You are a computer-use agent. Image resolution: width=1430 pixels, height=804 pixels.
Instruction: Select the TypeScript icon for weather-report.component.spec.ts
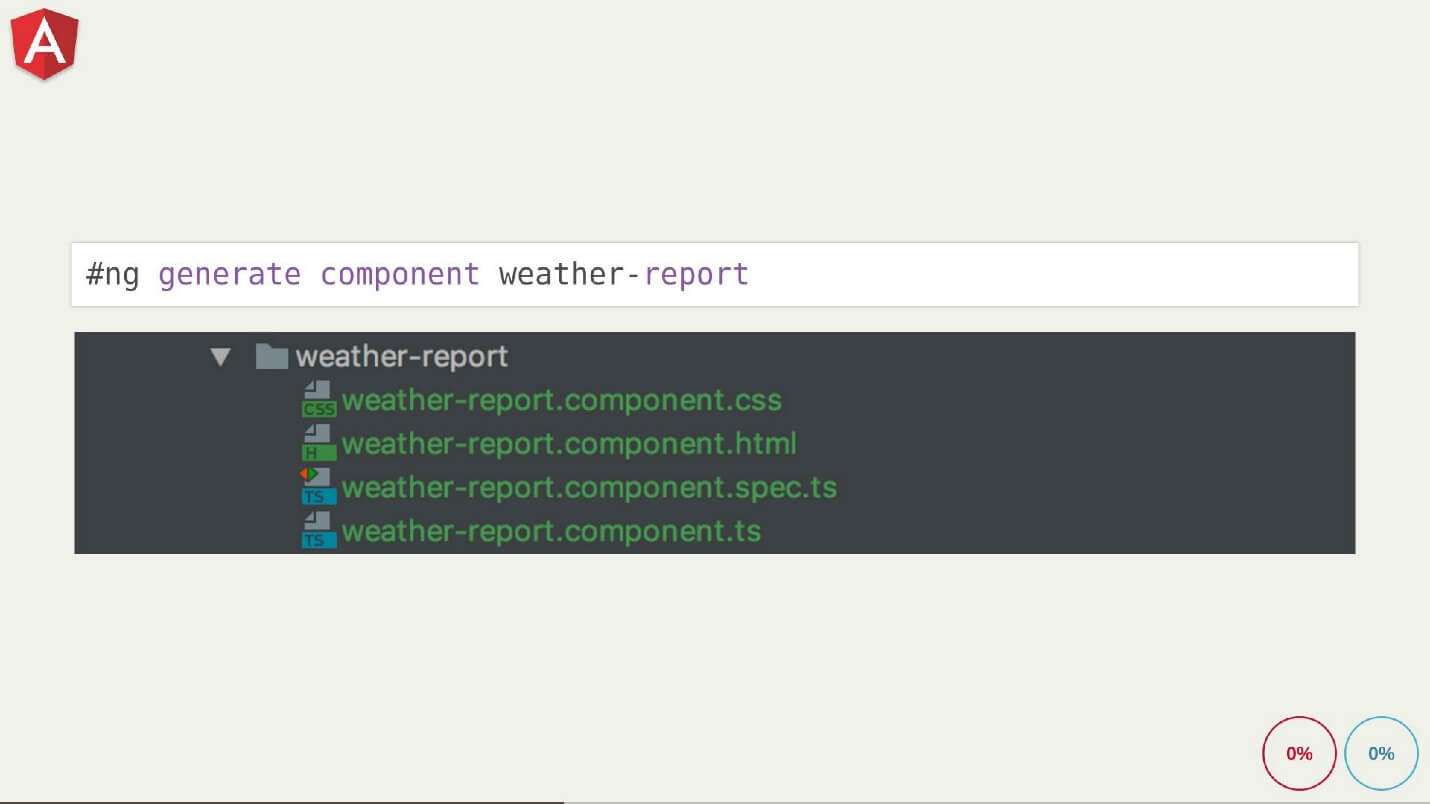click(x=317, y=488)
